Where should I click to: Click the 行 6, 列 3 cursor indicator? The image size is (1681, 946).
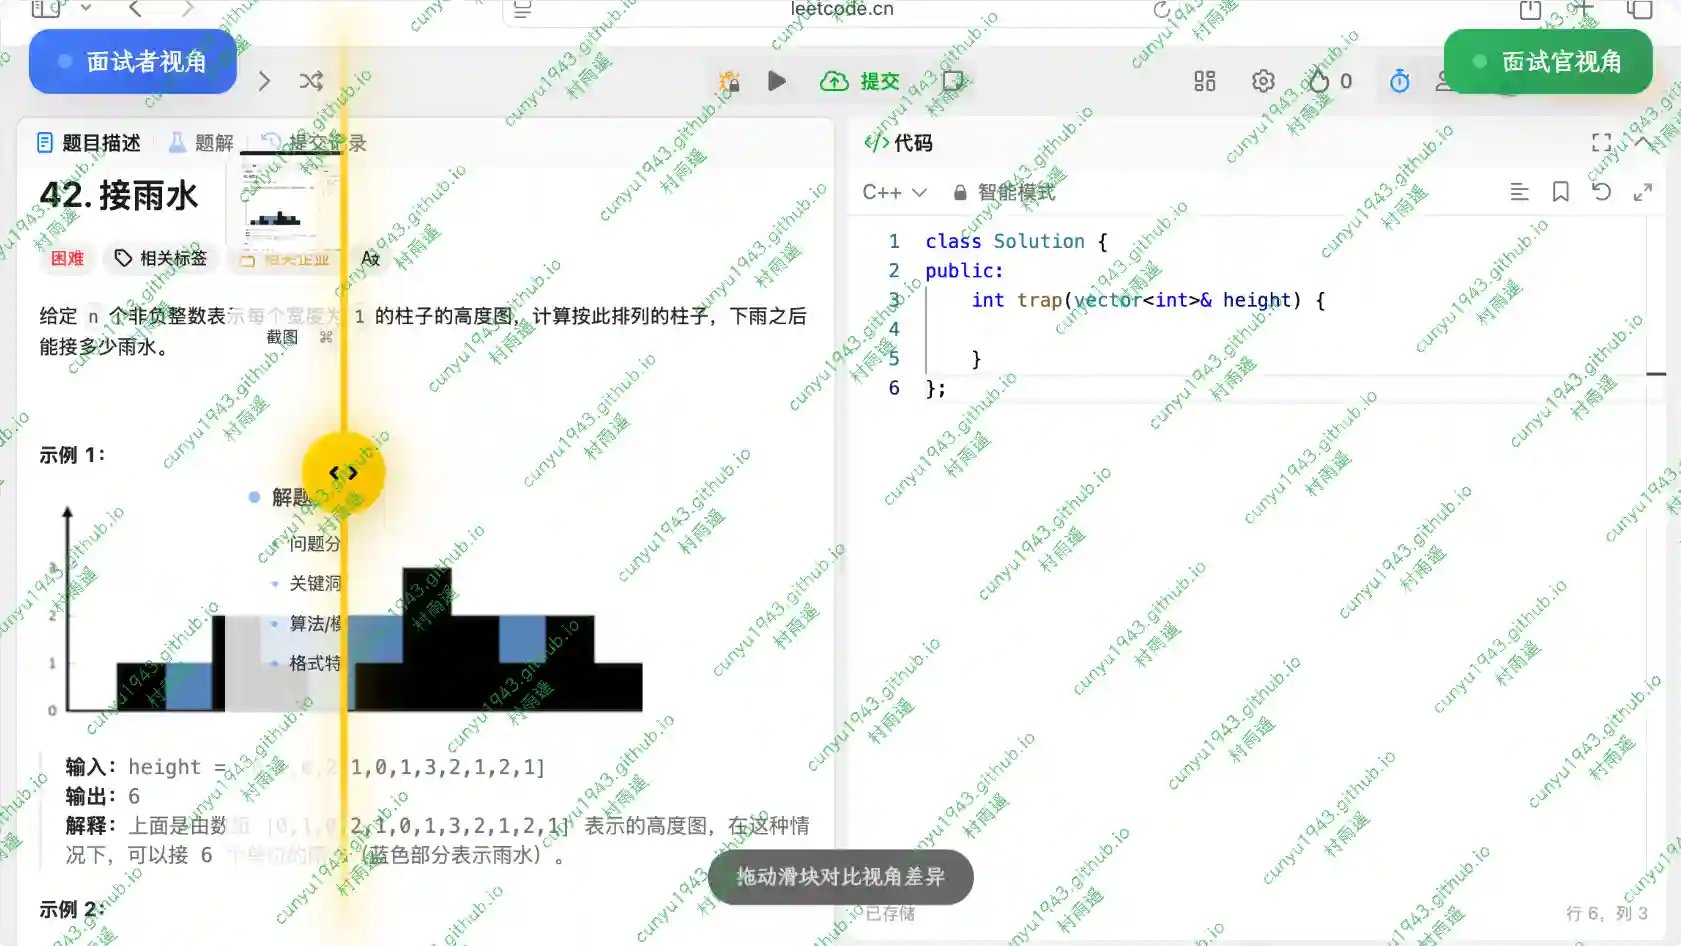[x=1607, y=913]
